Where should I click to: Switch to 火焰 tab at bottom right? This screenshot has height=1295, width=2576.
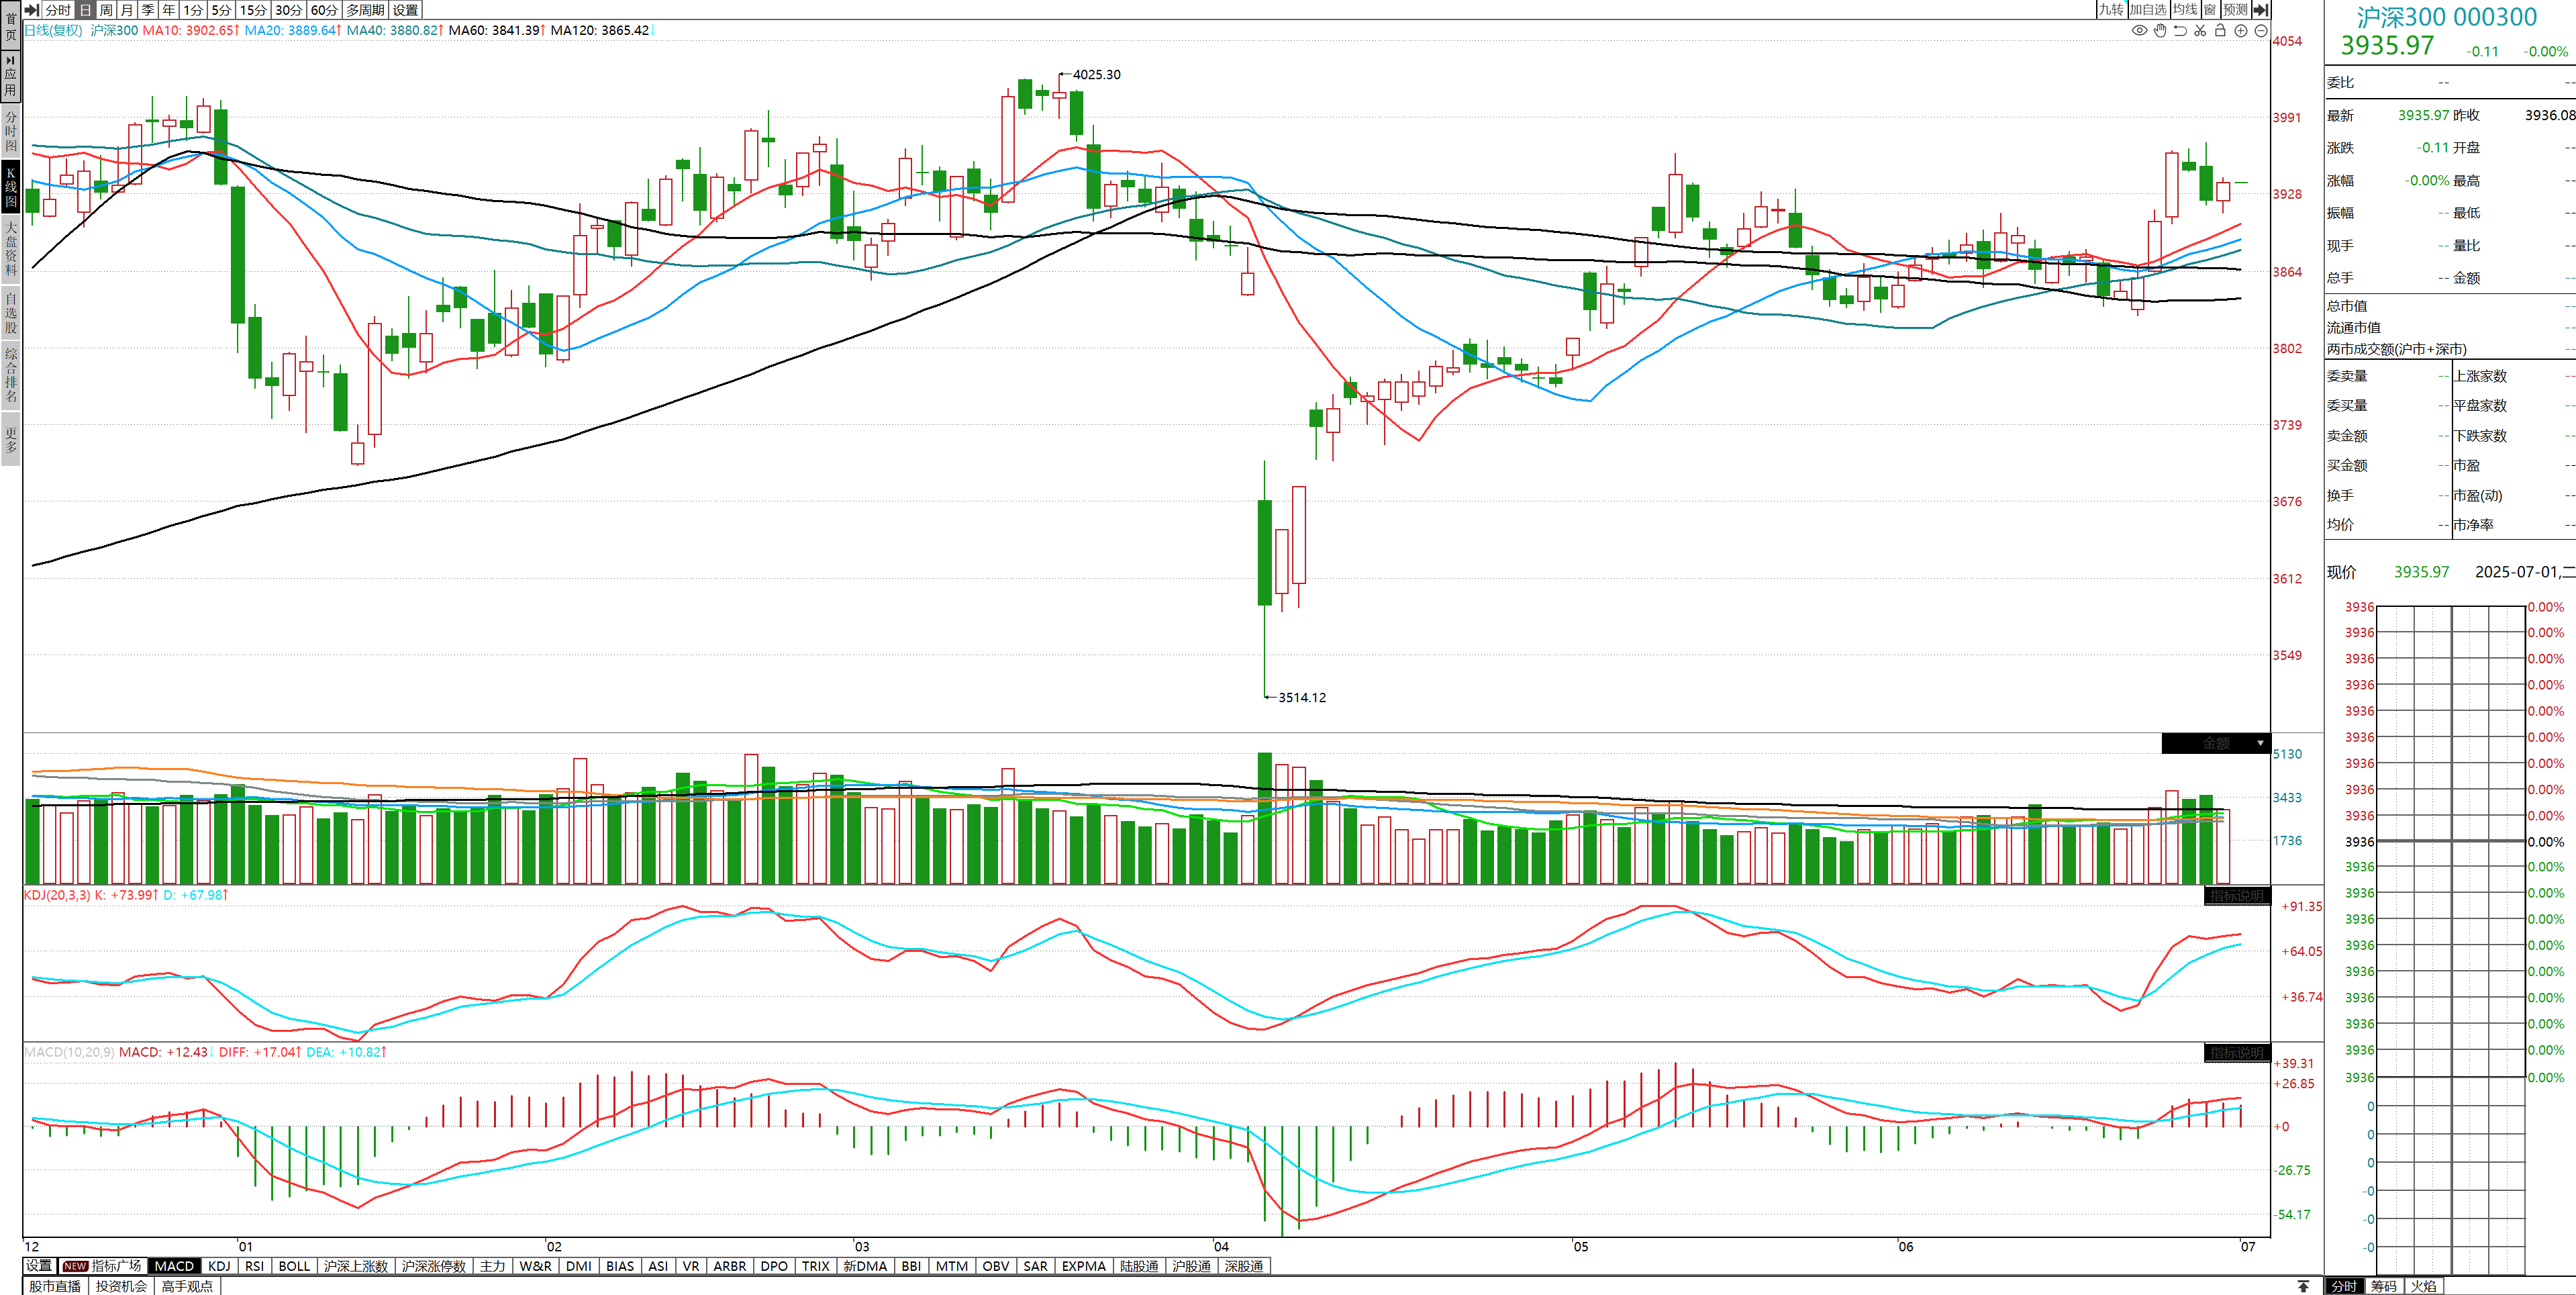click(x=2424, y=1286)
